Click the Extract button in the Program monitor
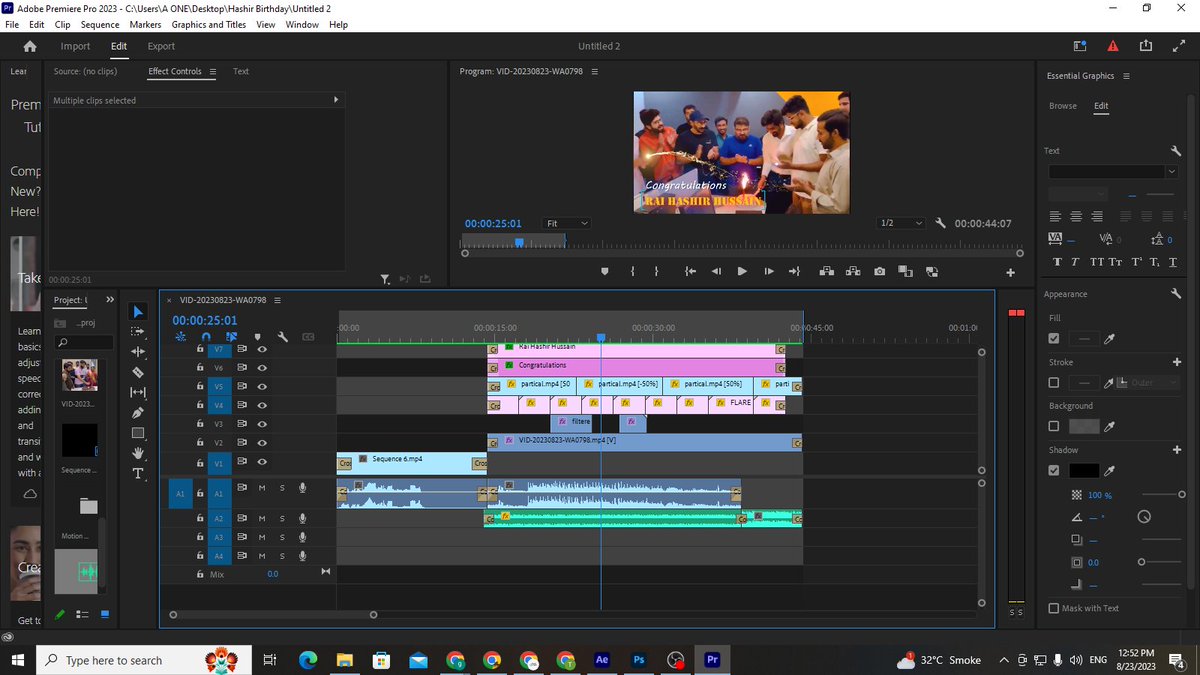1200x675 pixels. point(853,271)
